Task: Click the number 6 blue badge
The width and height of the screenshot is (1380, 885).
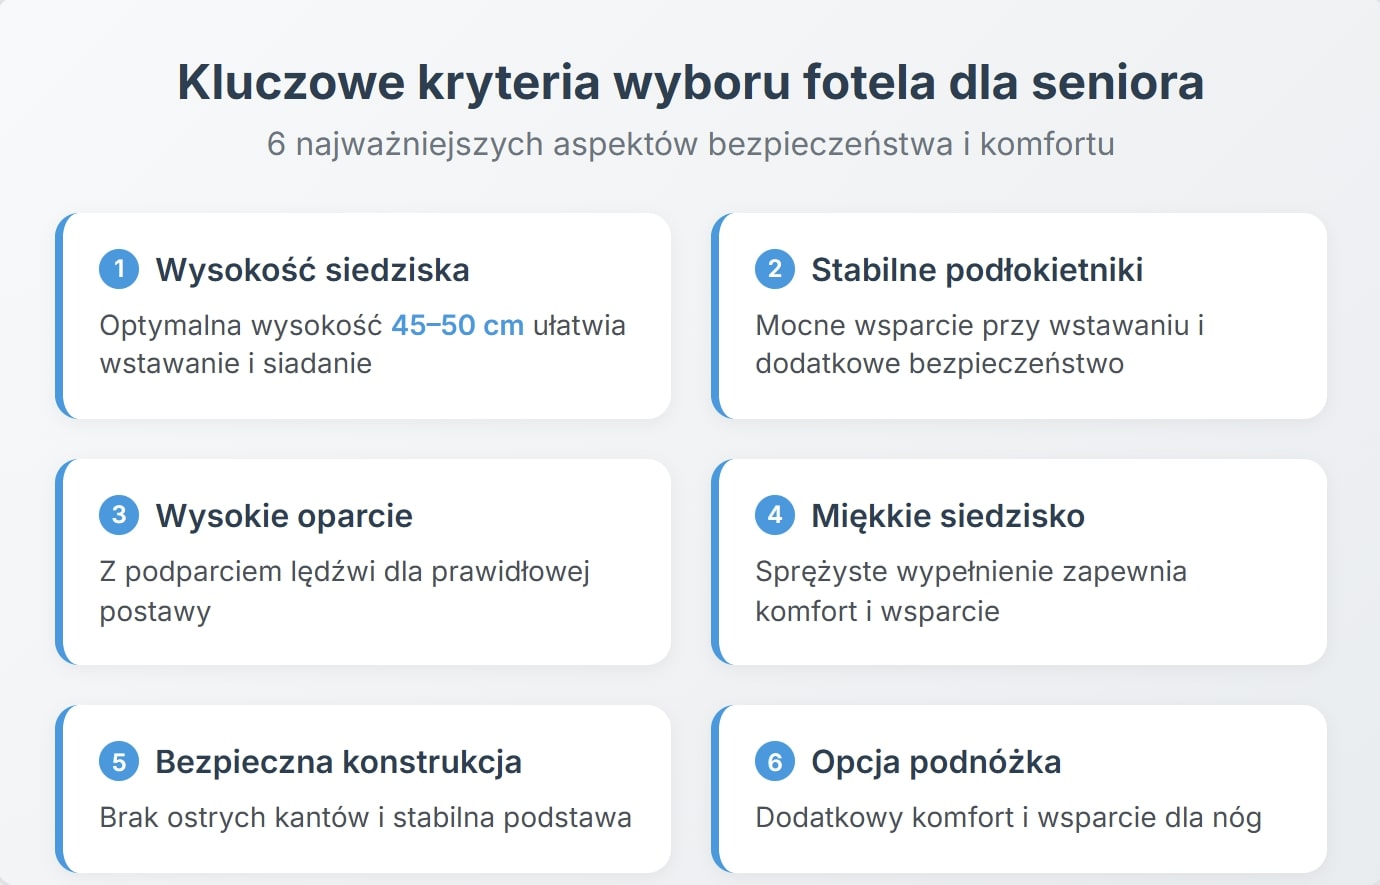Action: click(775, 762)
